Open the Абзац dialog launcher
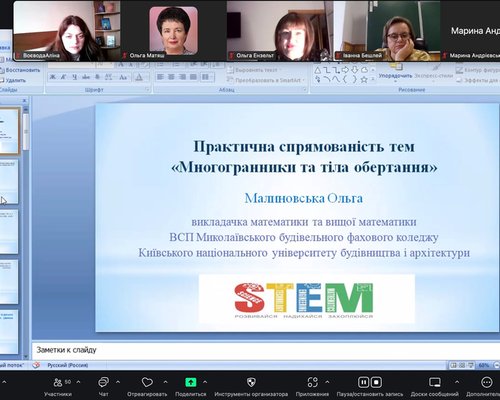The image size is (500, 400). (x=304, y=90)
